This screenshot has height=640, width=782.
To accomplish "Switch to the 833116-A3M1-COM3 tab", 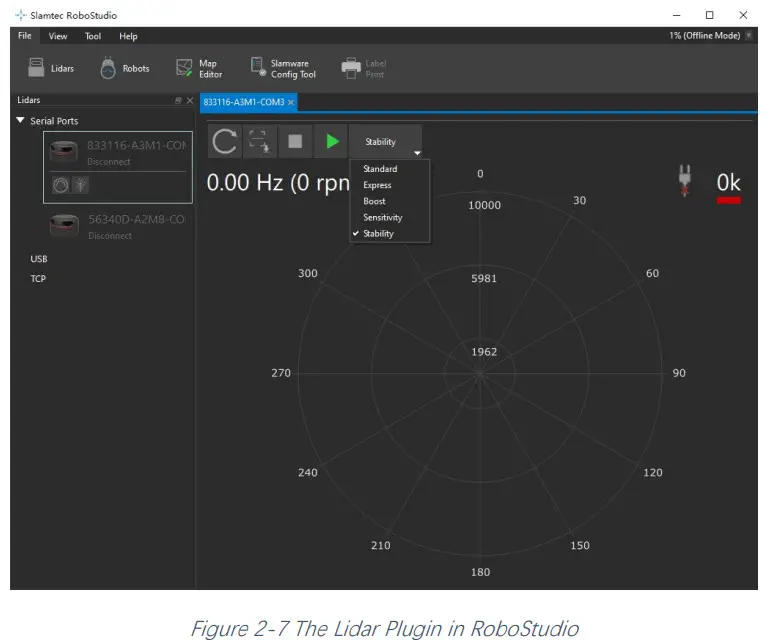I will pyautogui.click(x=244, y=102).
